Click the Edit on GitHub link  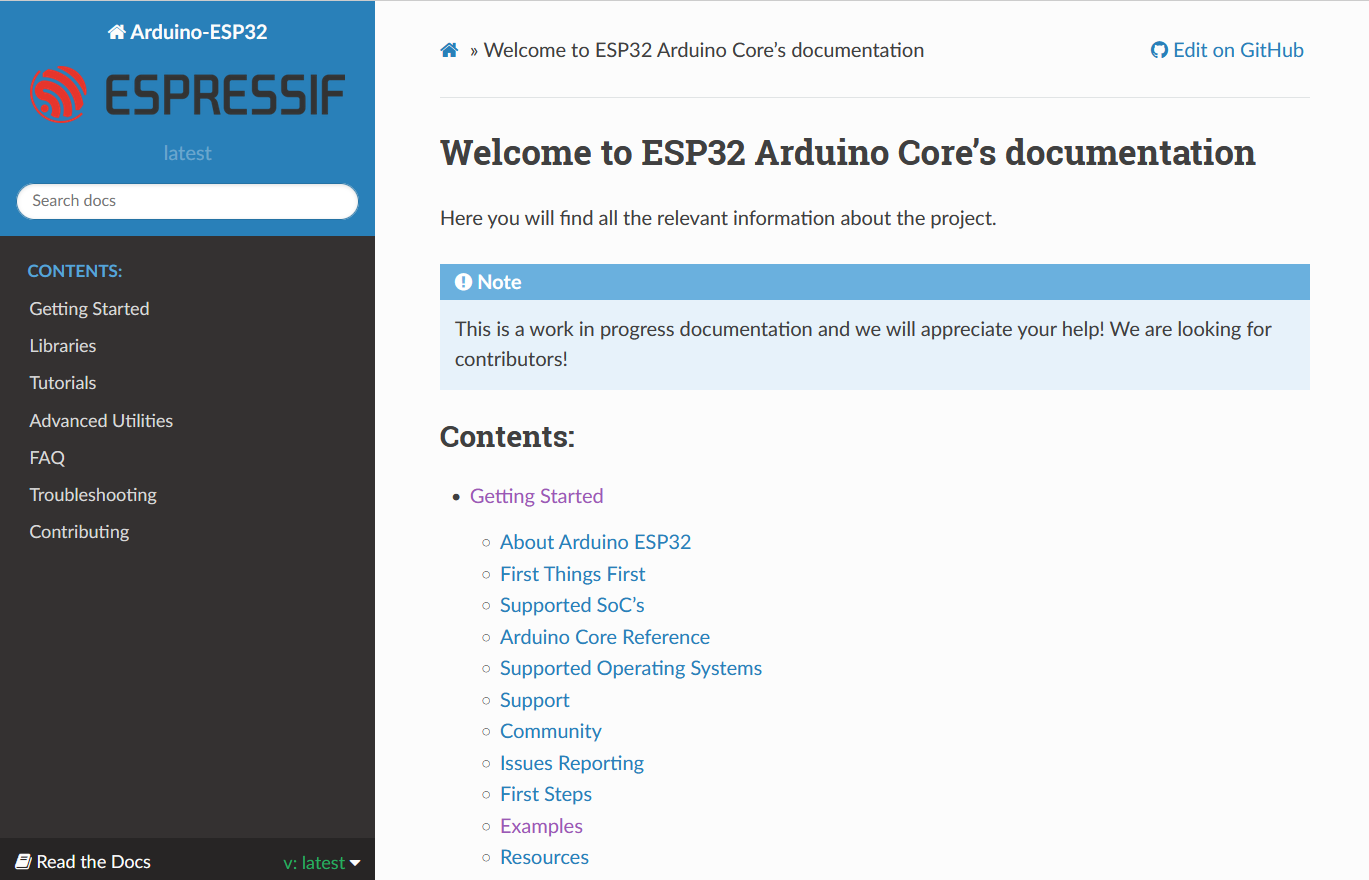click(x=1237, y=49)
